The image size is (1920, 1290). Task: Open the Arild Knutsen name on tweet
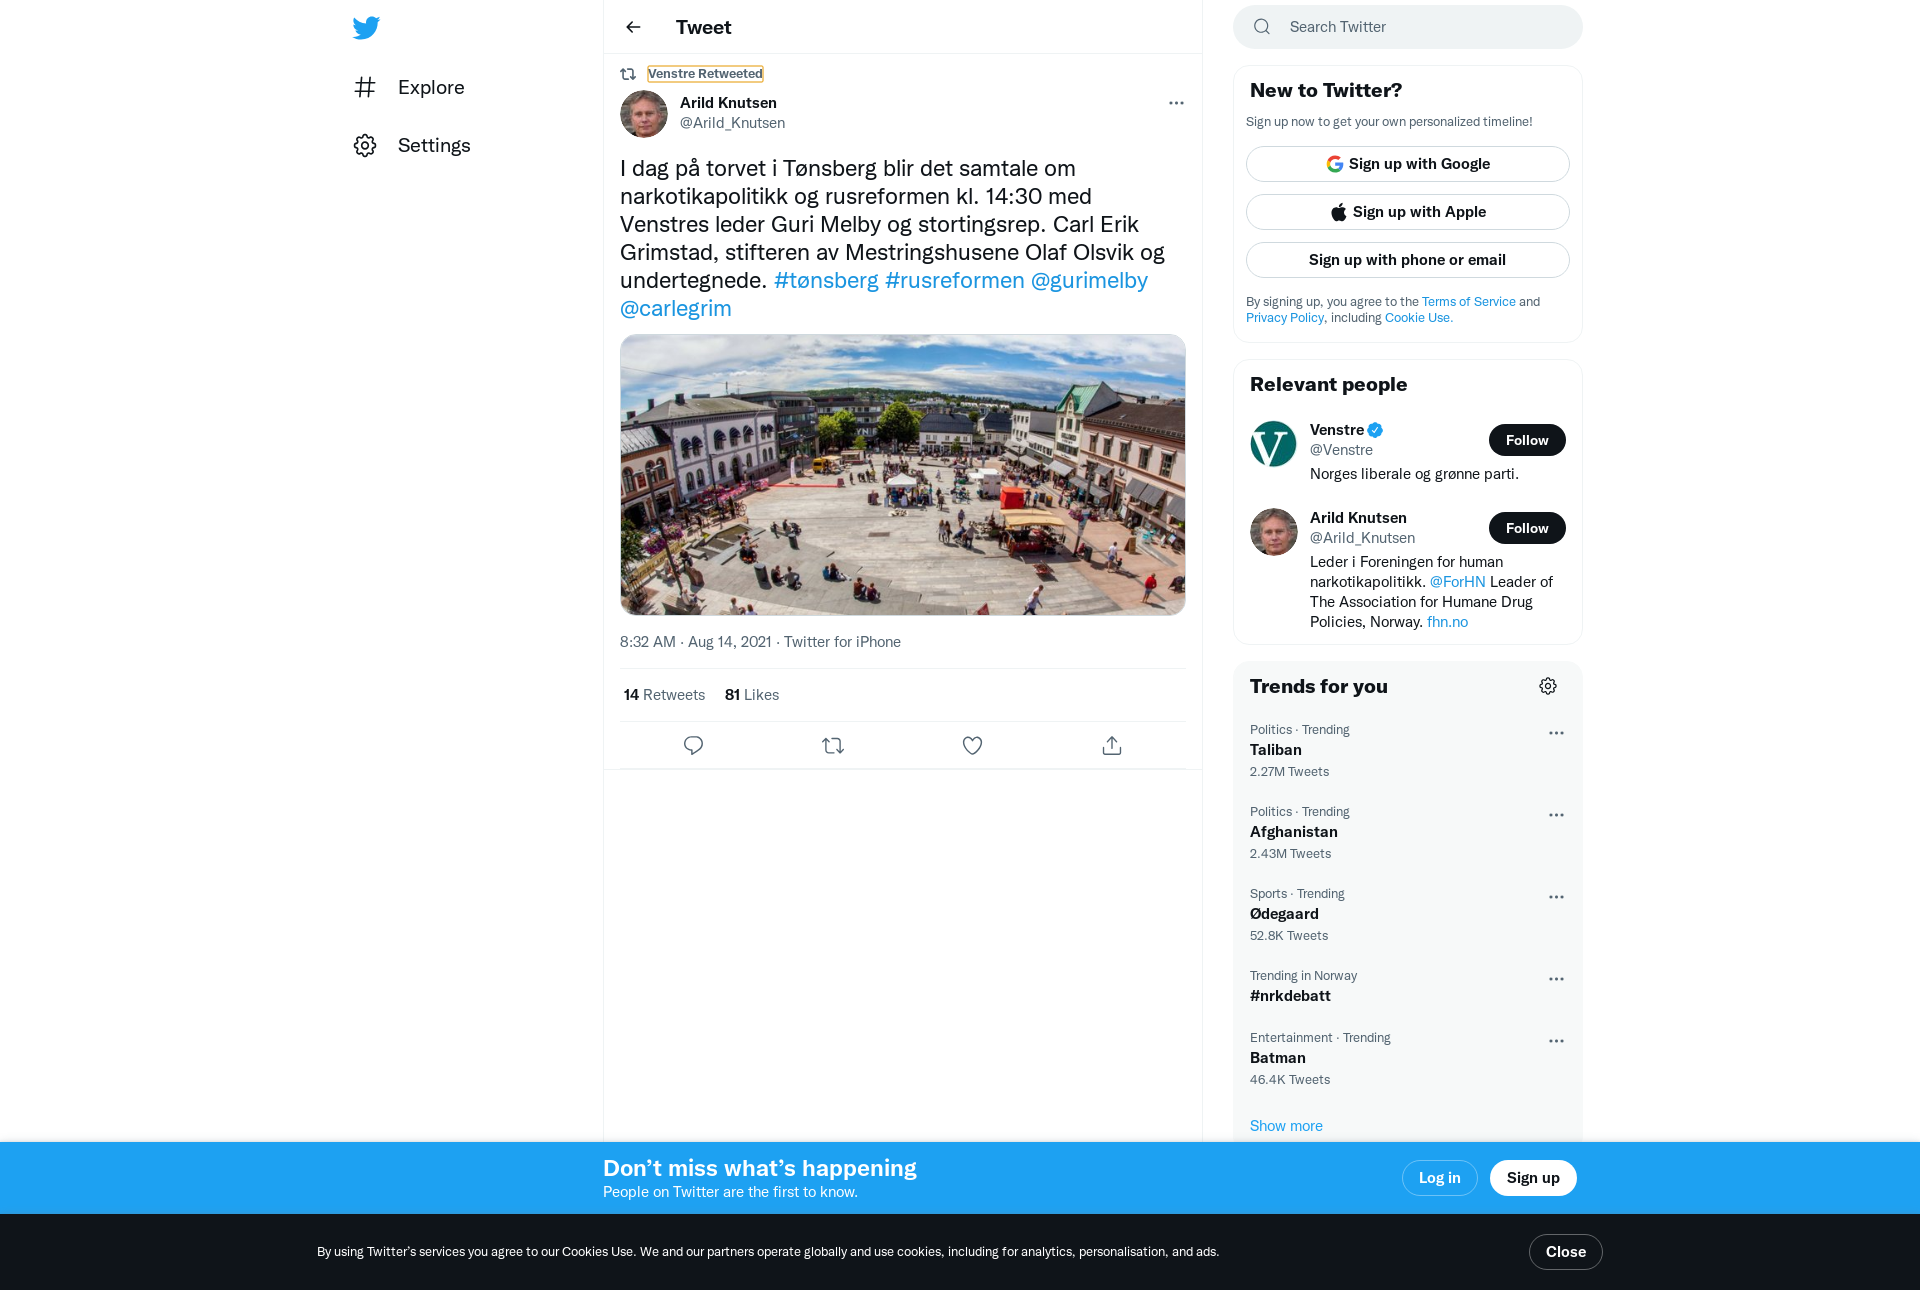(728, 103)
